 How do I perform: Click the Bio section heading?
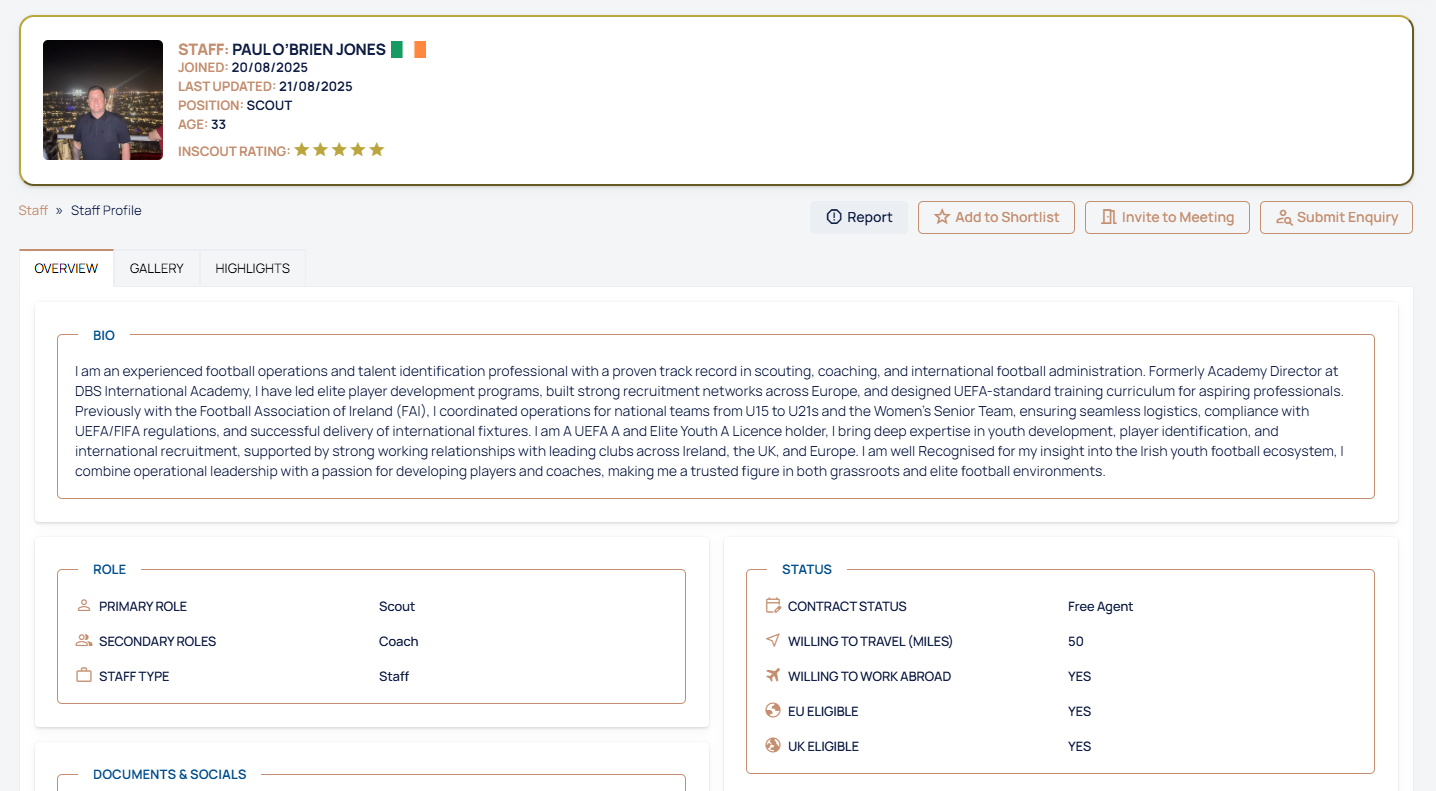click(x=104, y=335)
